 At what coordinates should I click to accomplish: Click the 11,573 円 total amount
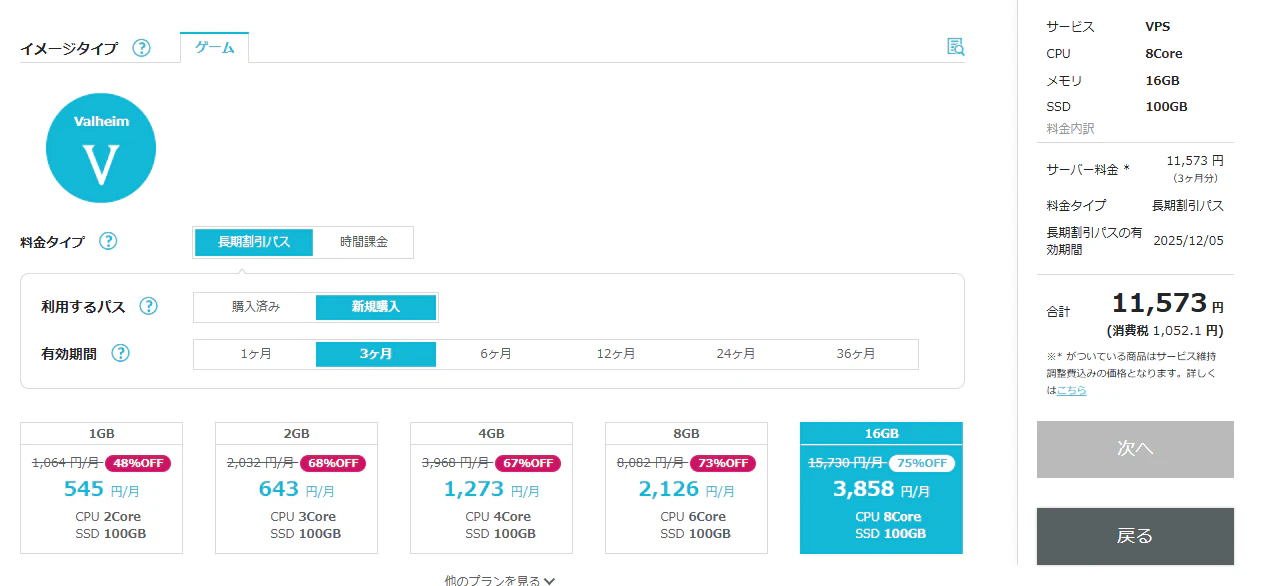pyautogui.click(x=1167, y=304)
